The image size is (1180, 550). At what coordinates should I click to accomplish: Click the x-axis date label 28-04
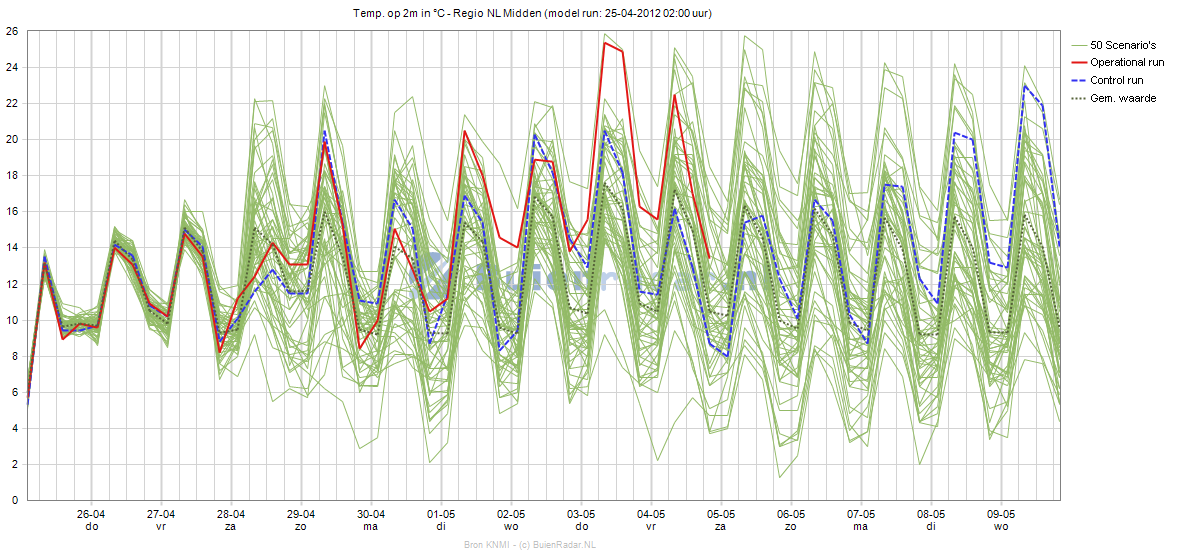[231, 515]
